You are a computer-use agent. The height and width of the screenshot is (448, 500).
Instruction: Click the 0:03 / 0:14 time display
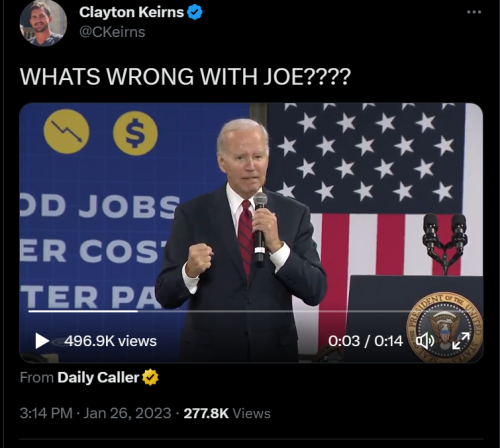pyautogui.click(x=365, y=341)
